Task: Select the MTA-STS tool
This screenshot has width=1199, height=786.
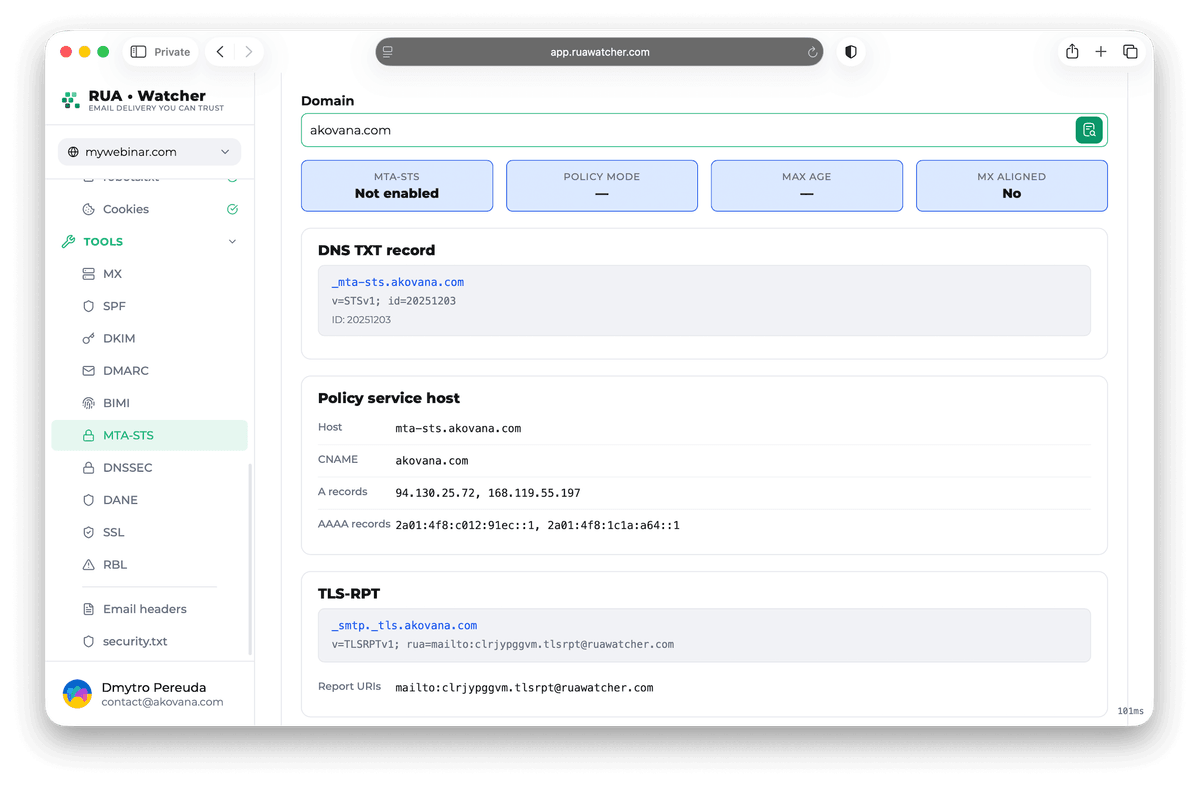Action: click(149, 435)
